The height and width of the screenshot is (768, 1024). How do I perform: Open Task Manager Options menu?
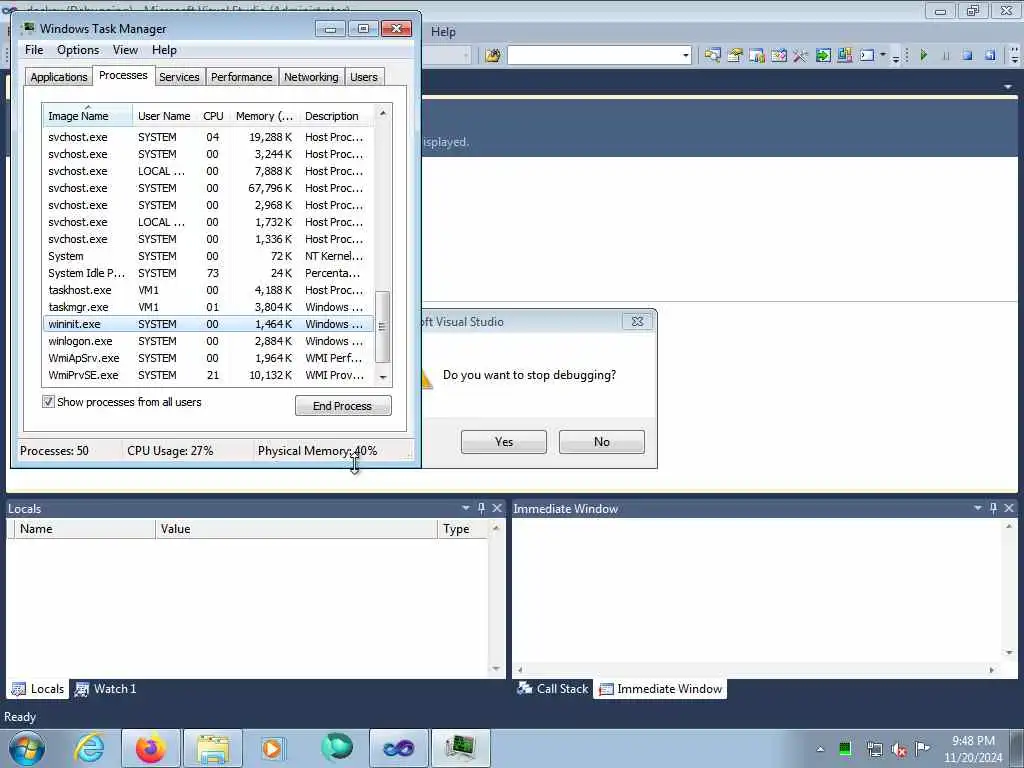tap(78, 50)
